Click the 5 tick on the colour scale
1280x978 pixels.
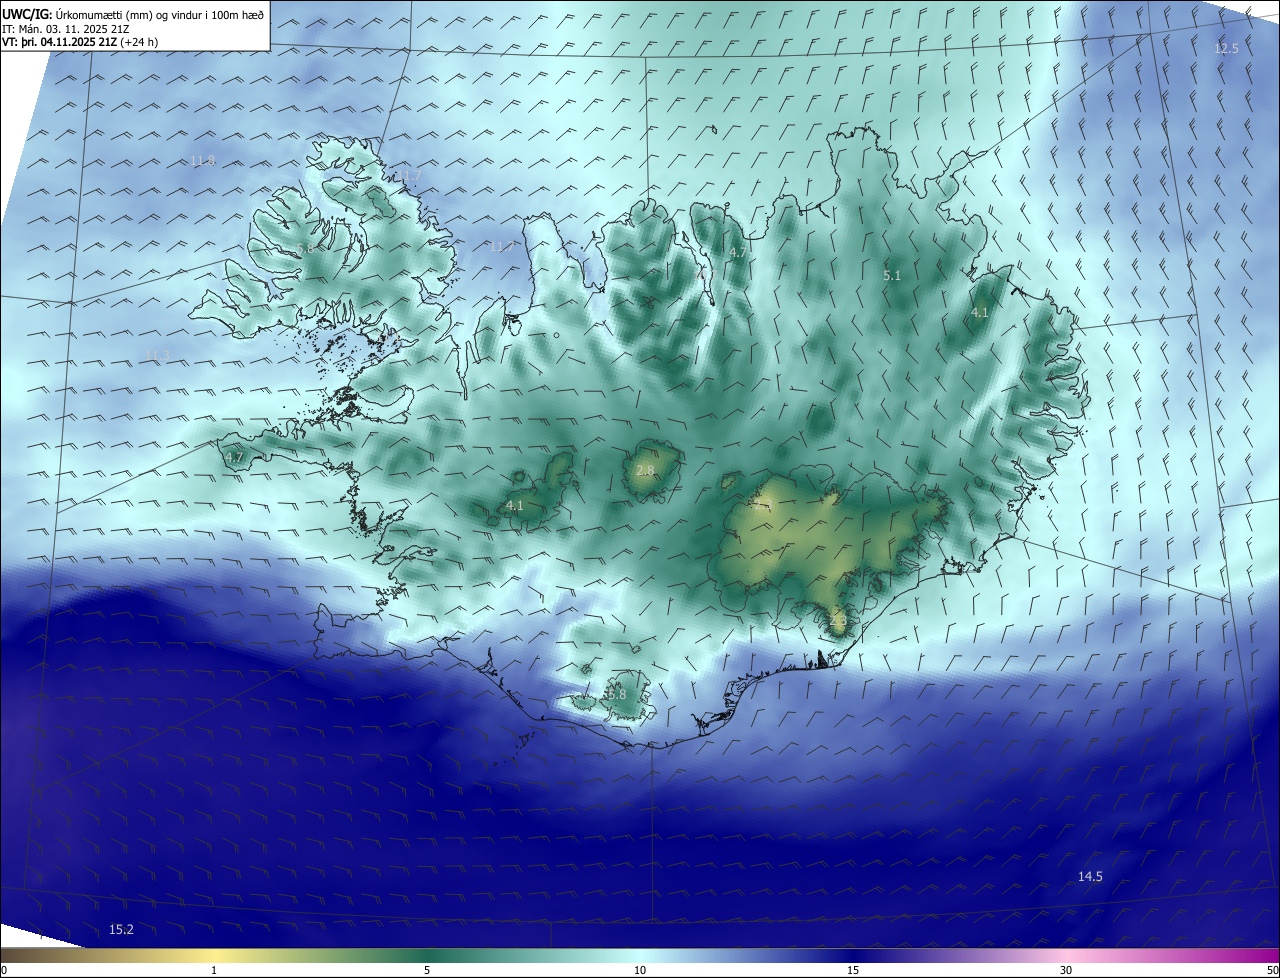[x=427, y=970]
